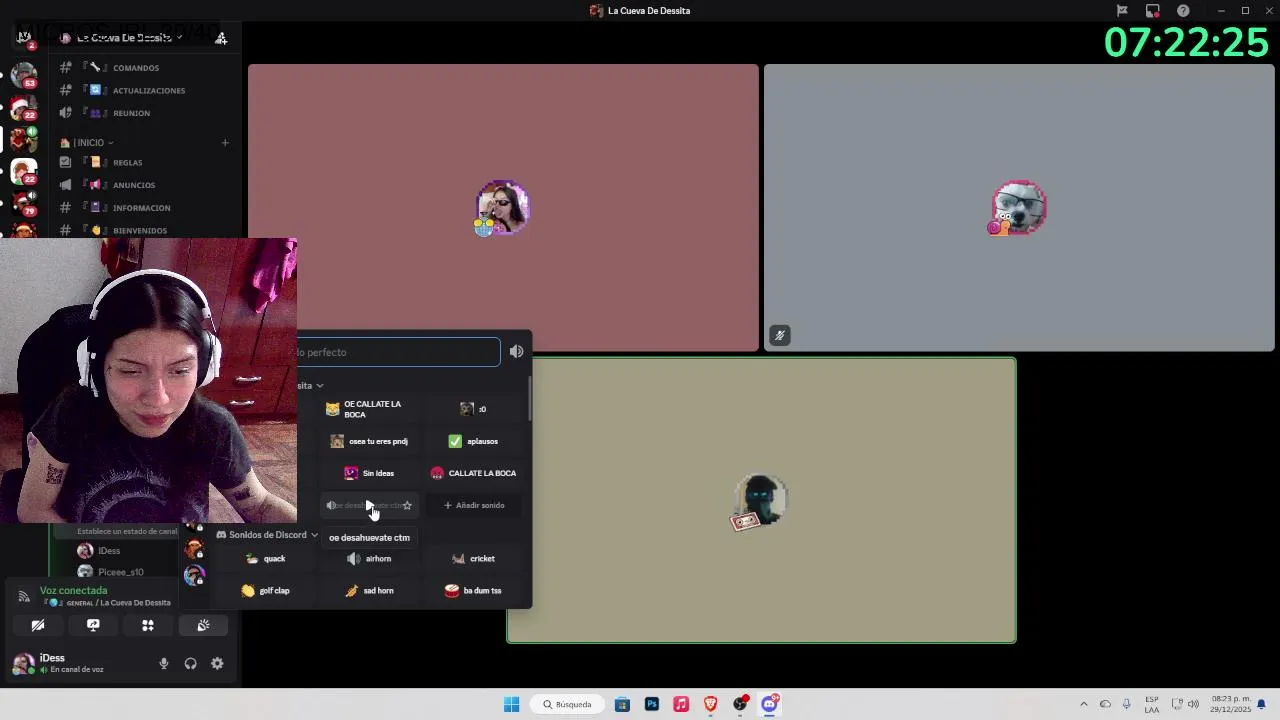This screenshot has width=1280, height=720.
Task: Open user settings gear
Action: [x=217, y=664]
